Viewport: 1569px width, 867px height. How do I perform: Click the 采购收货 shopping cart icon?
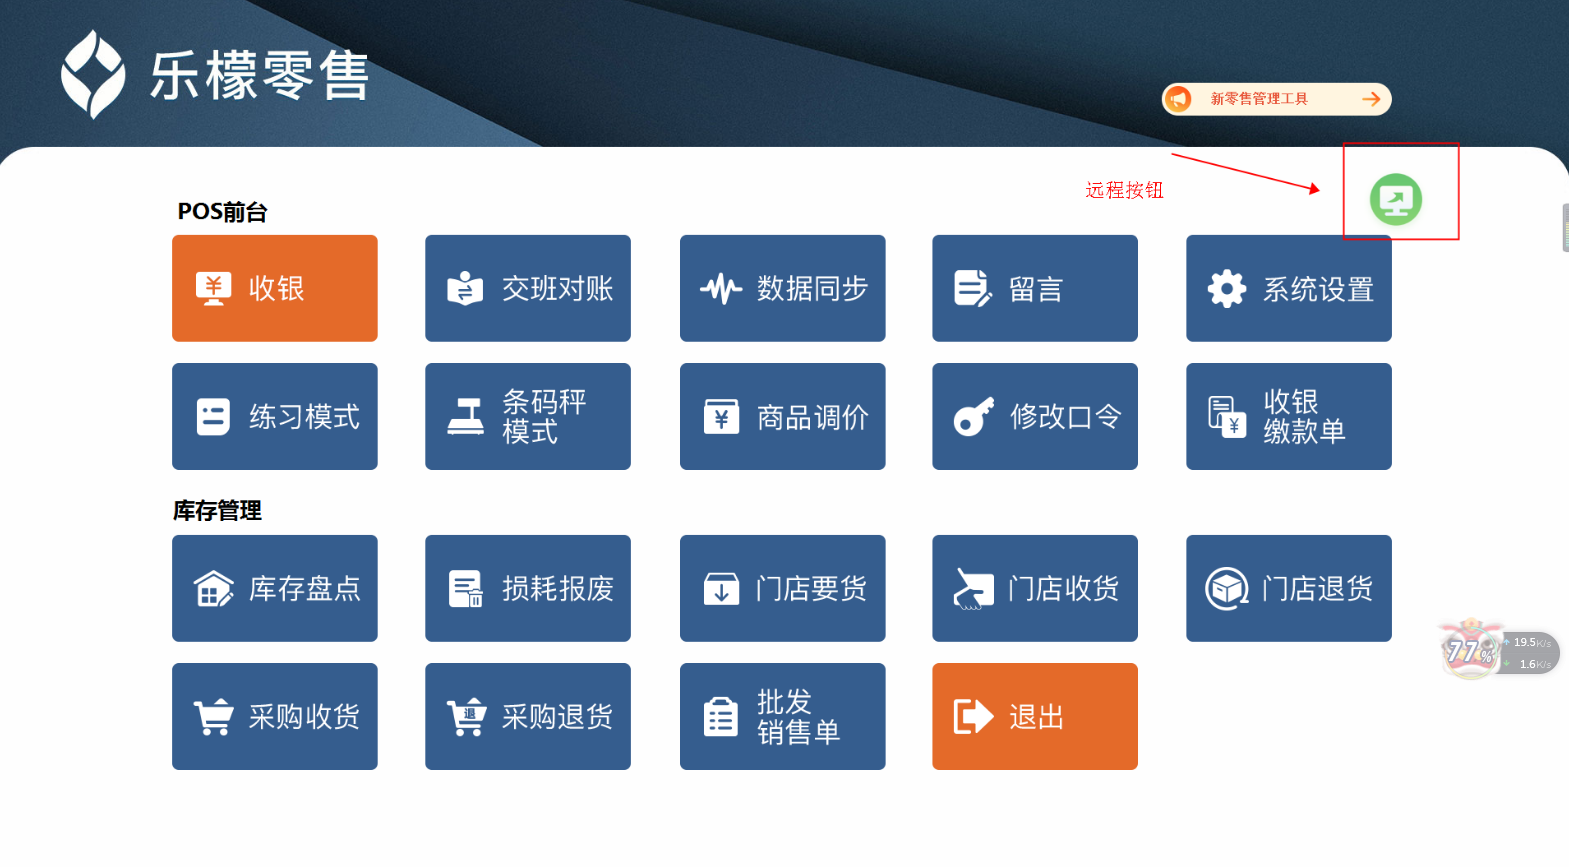coord(213,717)
